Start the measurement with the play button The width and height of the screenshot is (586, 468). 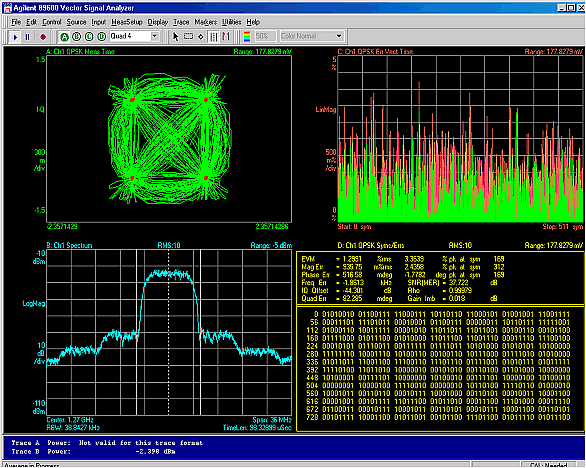coord(15,37)
